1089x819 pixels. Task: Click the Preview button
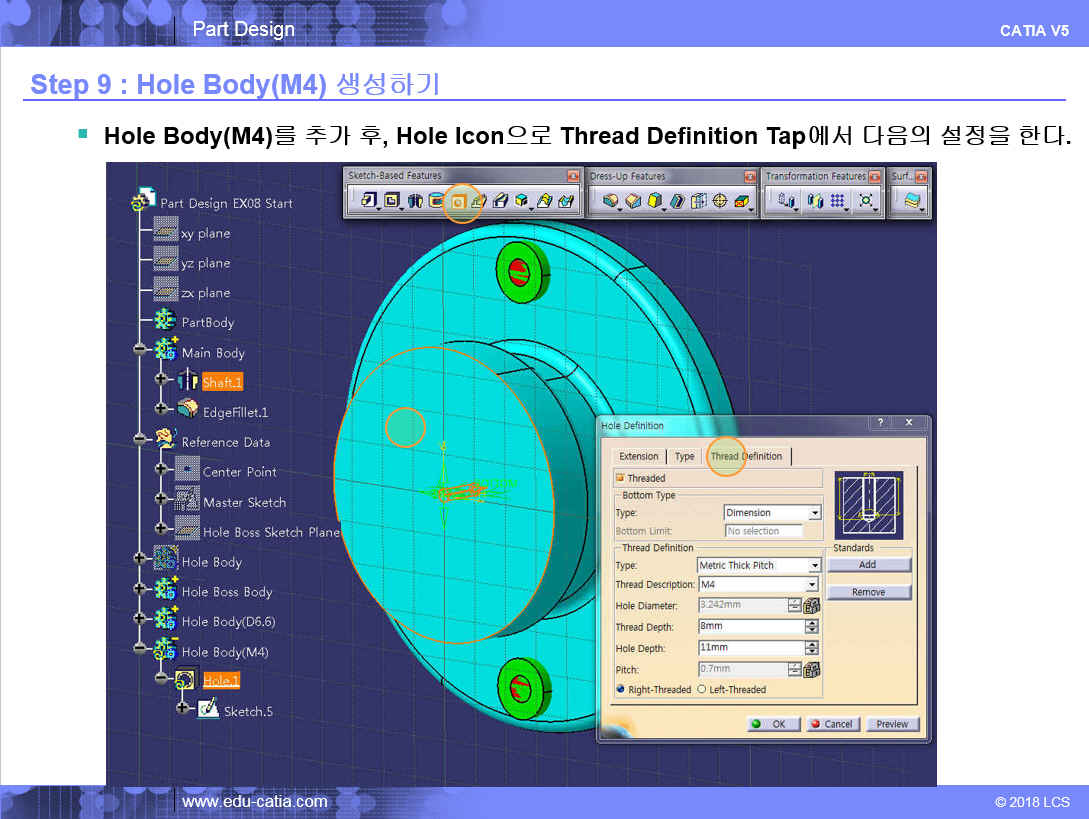pyautogui.click(x=892, y=724)
